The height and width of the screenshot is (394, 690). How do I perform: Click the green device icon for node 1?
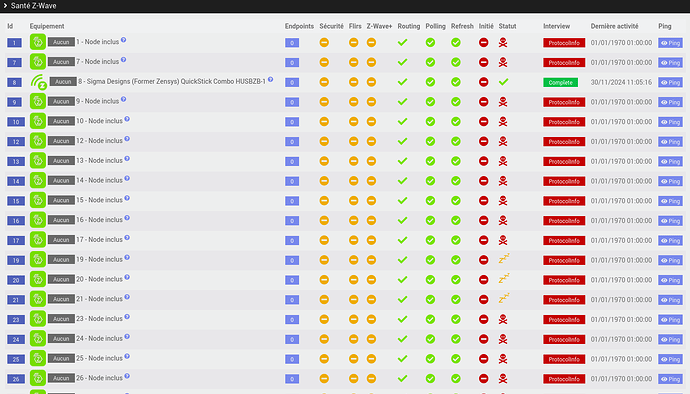click(x=38, y=42)
